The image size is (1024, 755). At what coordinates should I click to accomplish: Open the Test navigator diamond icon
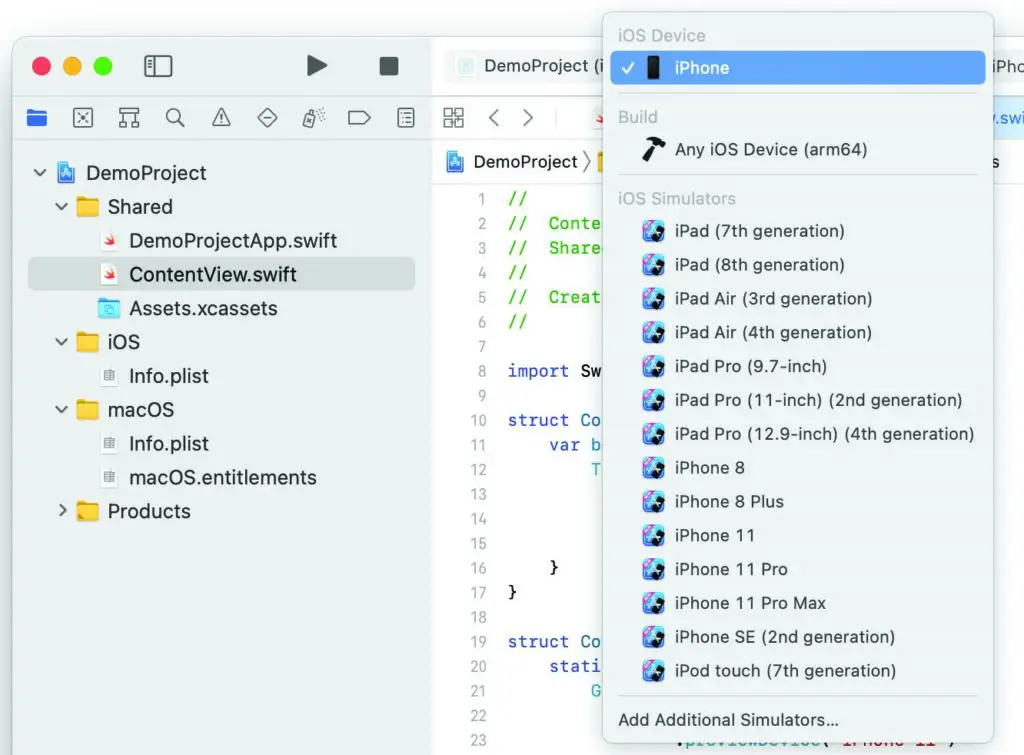tap(267, 118)
